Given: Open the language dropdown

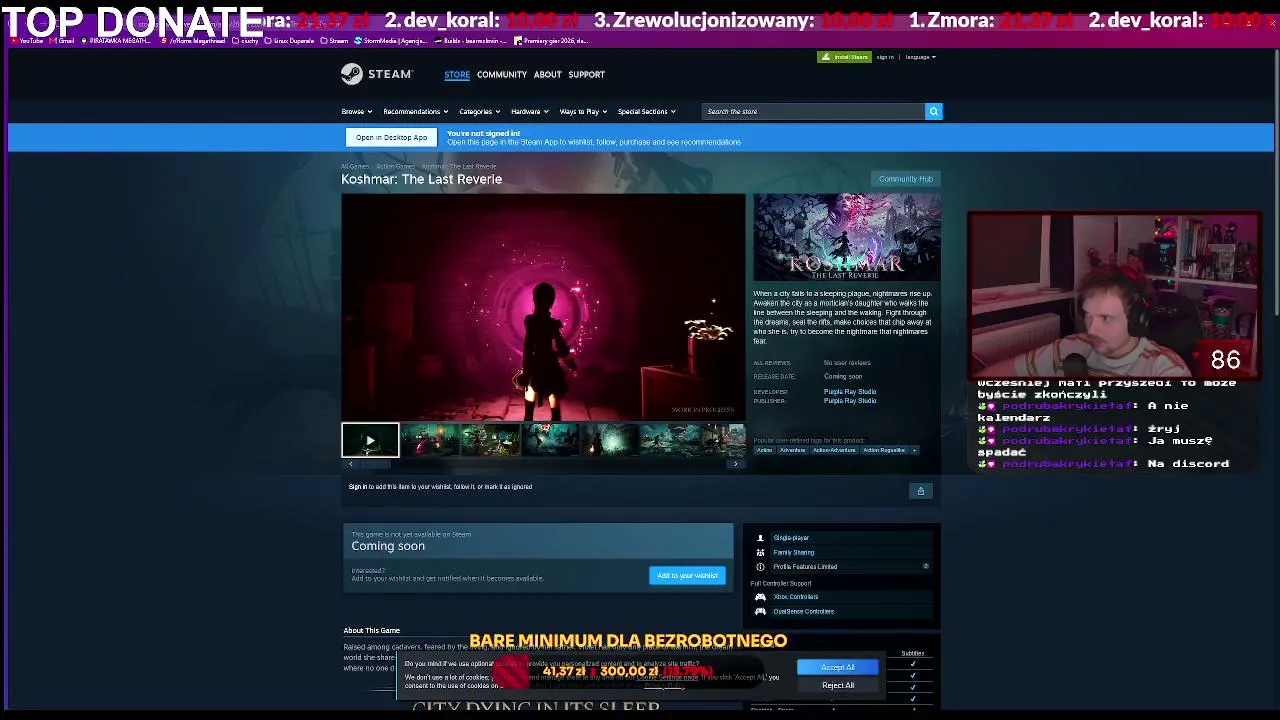Looking at the screenshot, I should coord(920,57).
